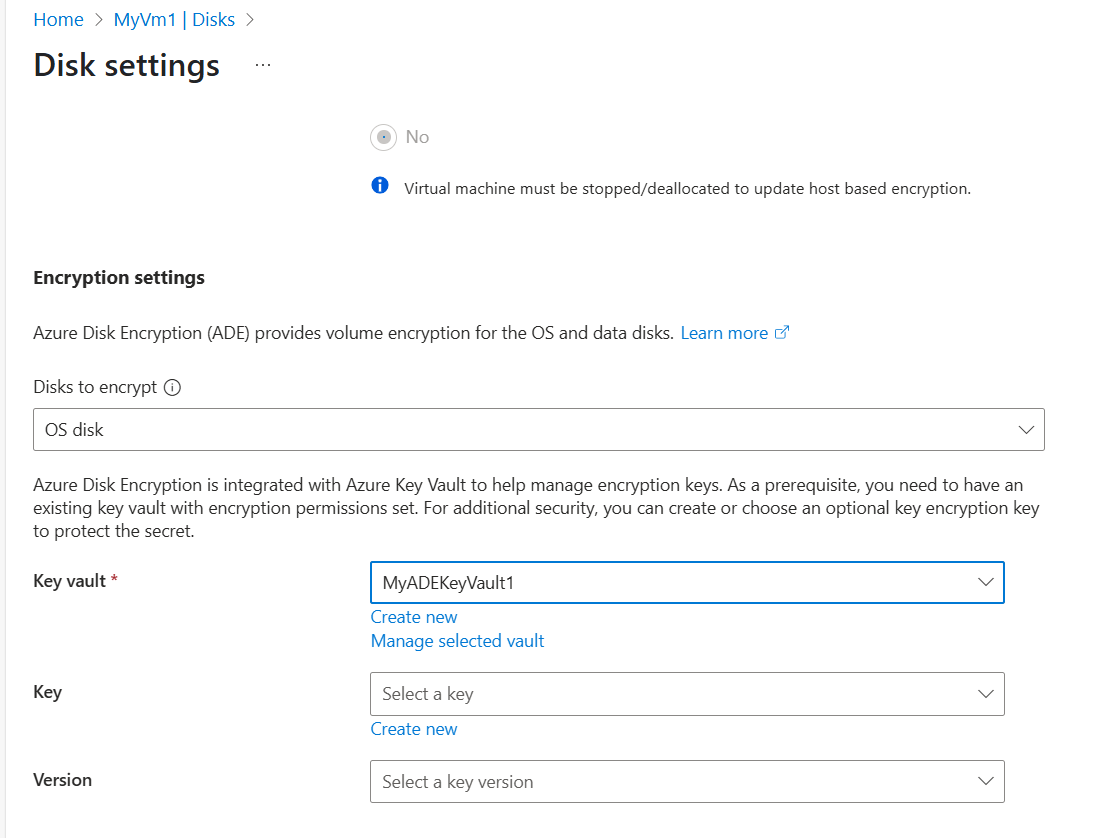Click the external link icon after Learn more
The width and height of the screenshot is (1099, 838).
click(x=782, y=333)
